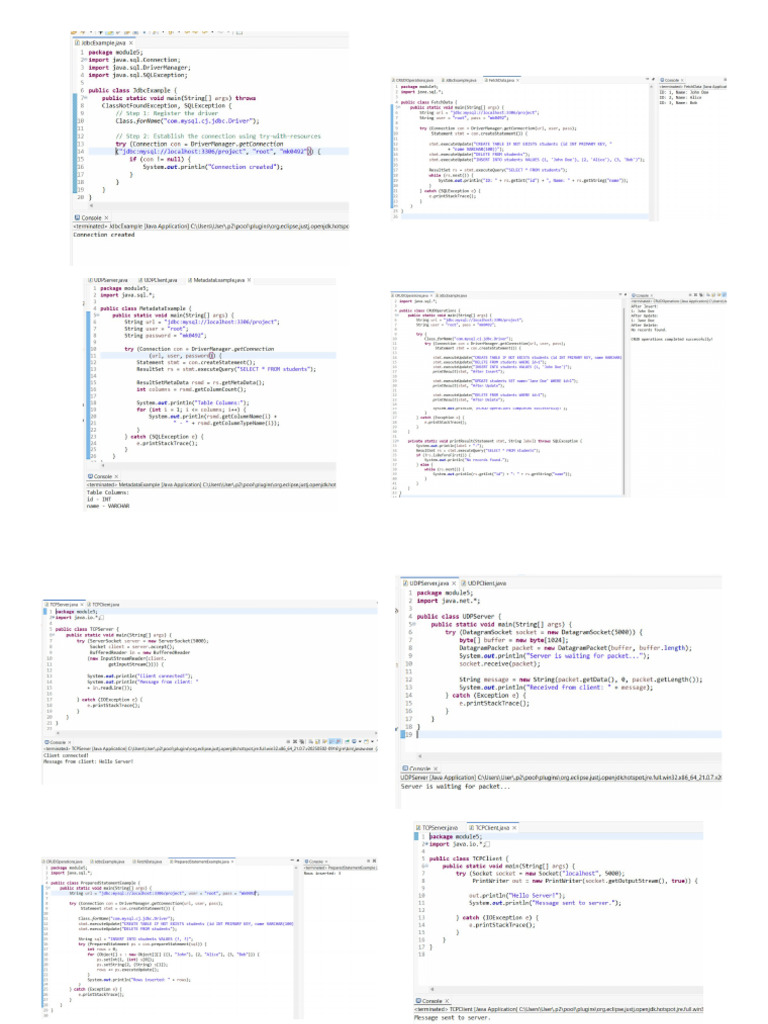
Task: Click 'public class JdbcExample {' code line
Action: click(133, 90)
